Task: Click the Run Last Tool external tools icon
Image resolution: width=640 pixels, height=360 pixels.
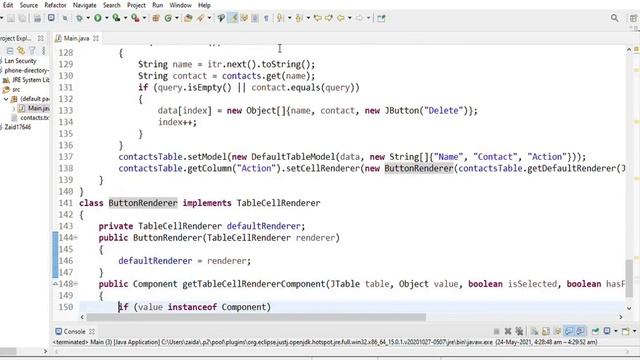Action: [x=135, y=18]
